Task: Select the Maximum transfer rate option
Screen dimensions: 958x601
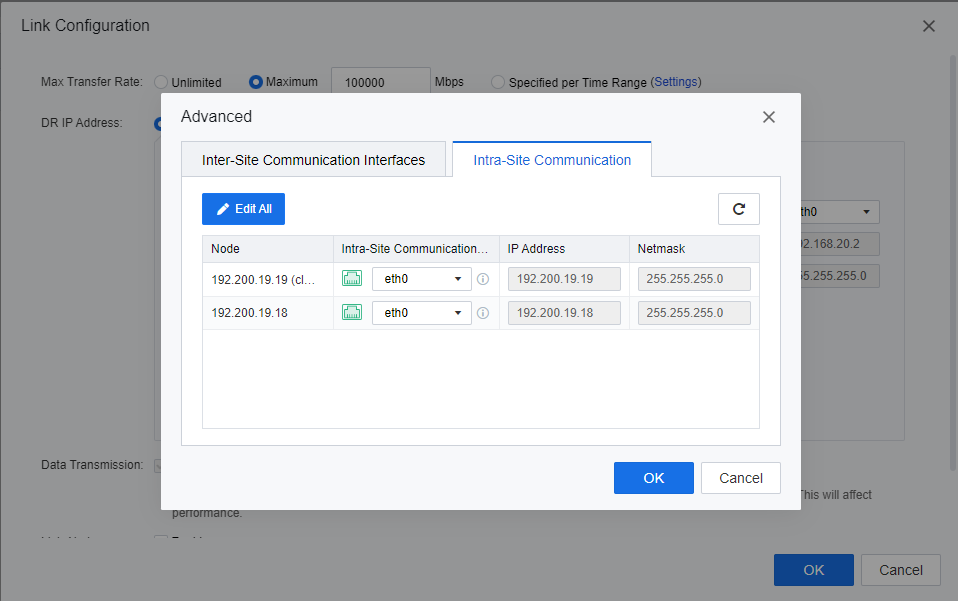Action: click(x=256, y=82)
